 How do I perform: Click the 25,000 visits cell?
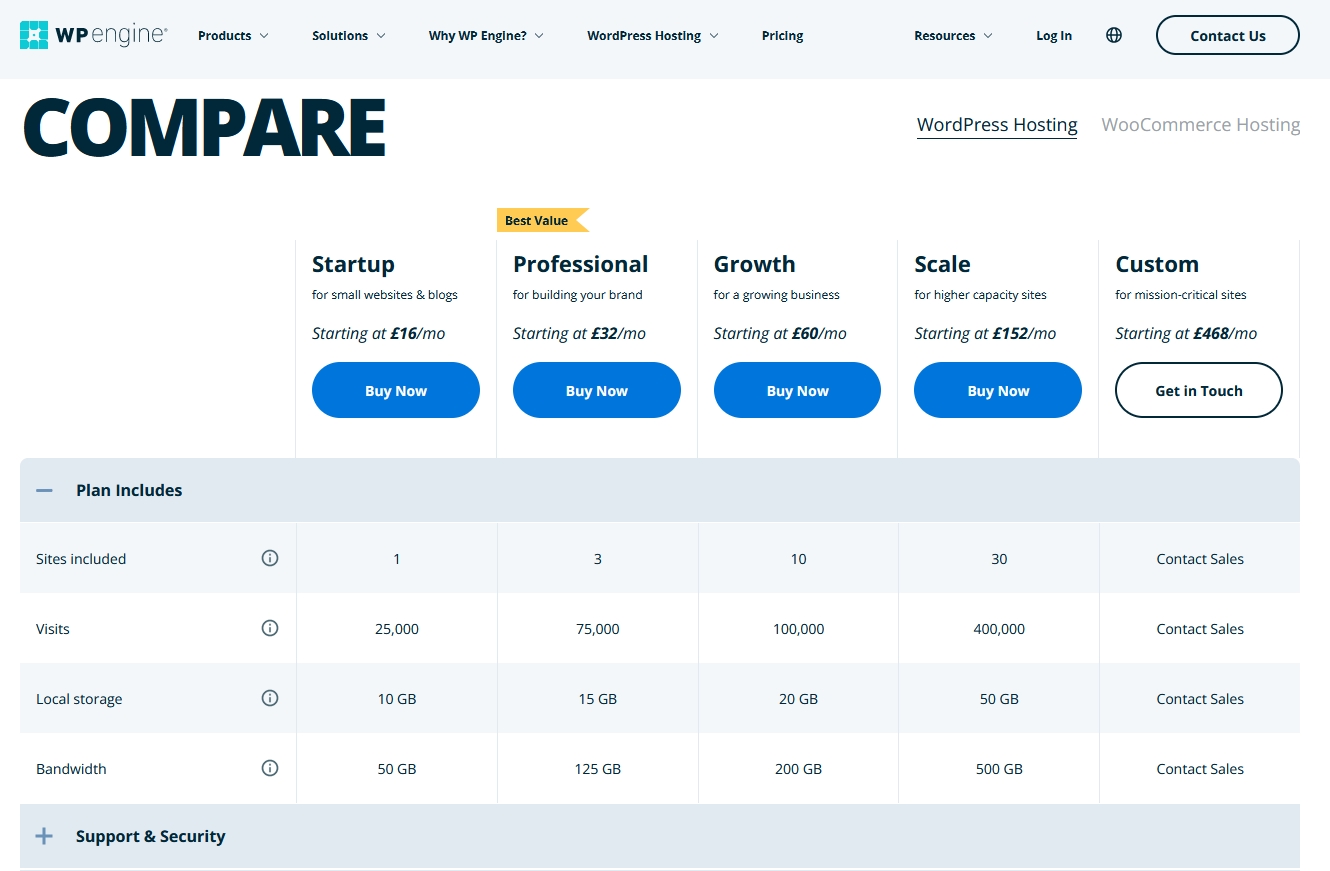397,629
